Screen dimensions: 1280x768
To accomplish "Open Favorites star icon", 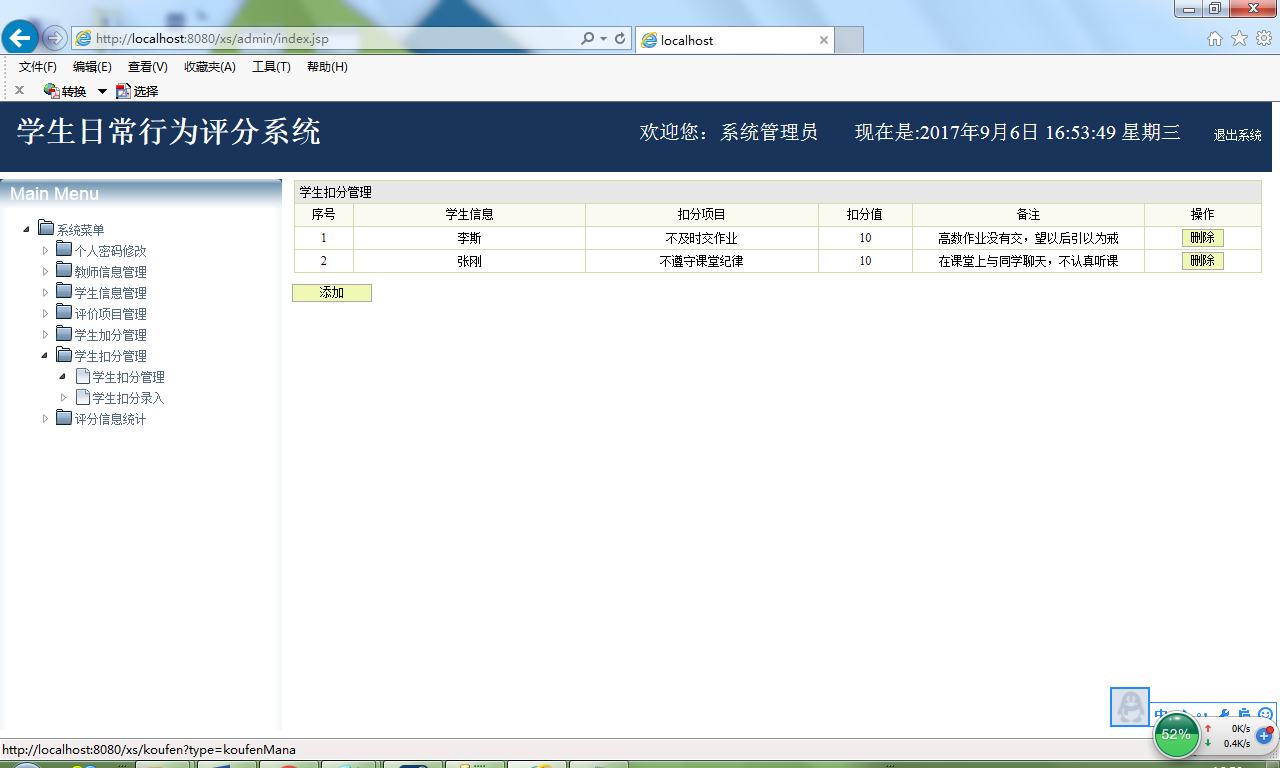I will pos(1239,39).
